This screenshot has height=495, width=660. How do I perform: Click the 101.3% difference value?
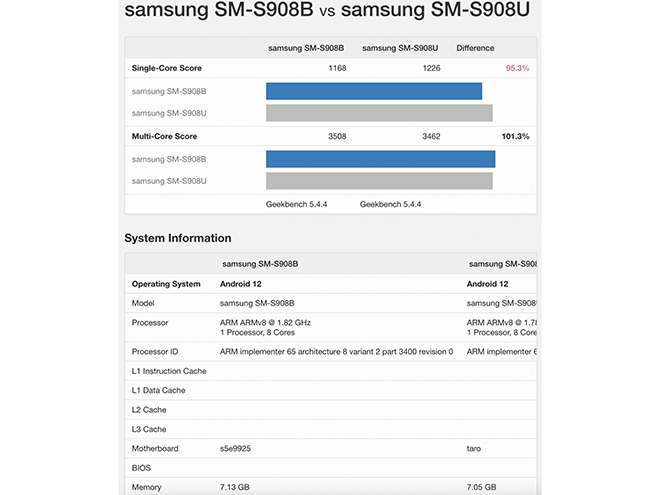click(x=515, y=136)
